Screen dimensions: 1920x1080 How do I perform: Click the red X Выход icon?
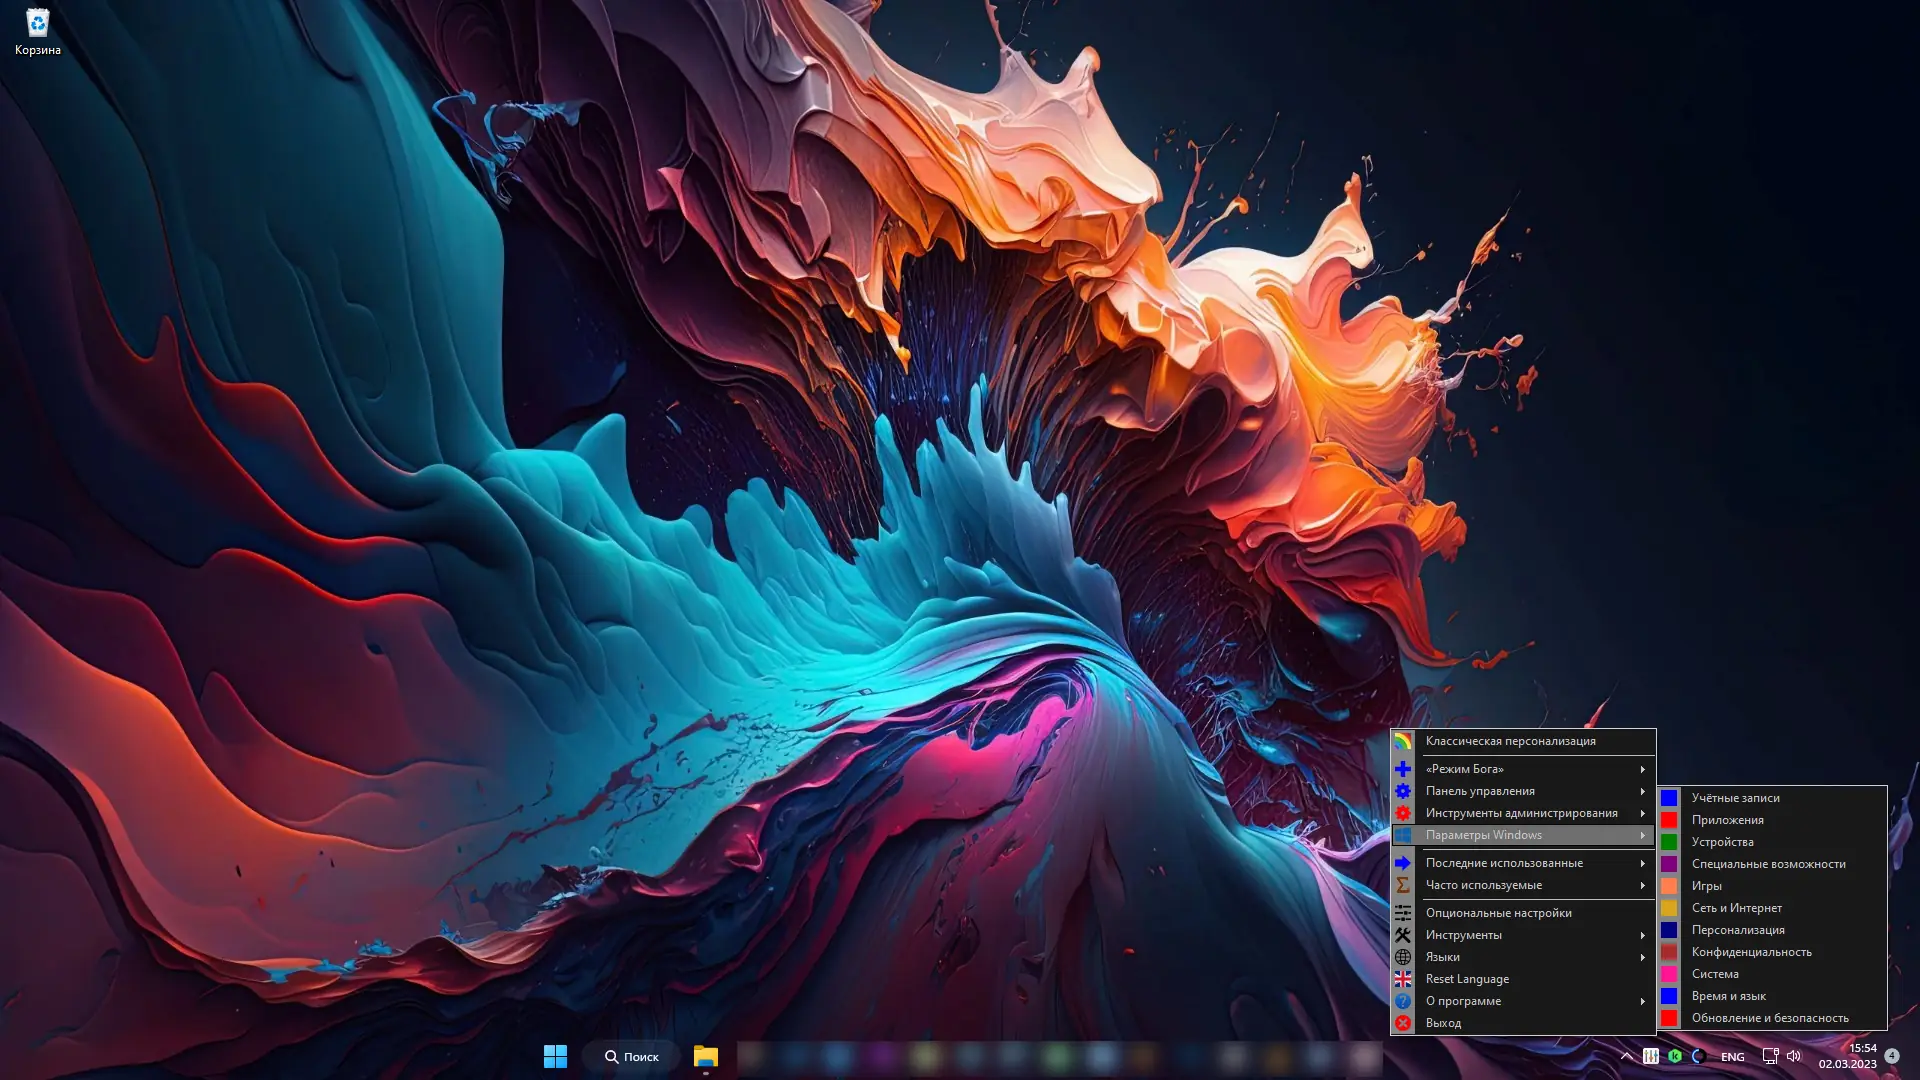pyautogui.click(x=1403, y=1023)
